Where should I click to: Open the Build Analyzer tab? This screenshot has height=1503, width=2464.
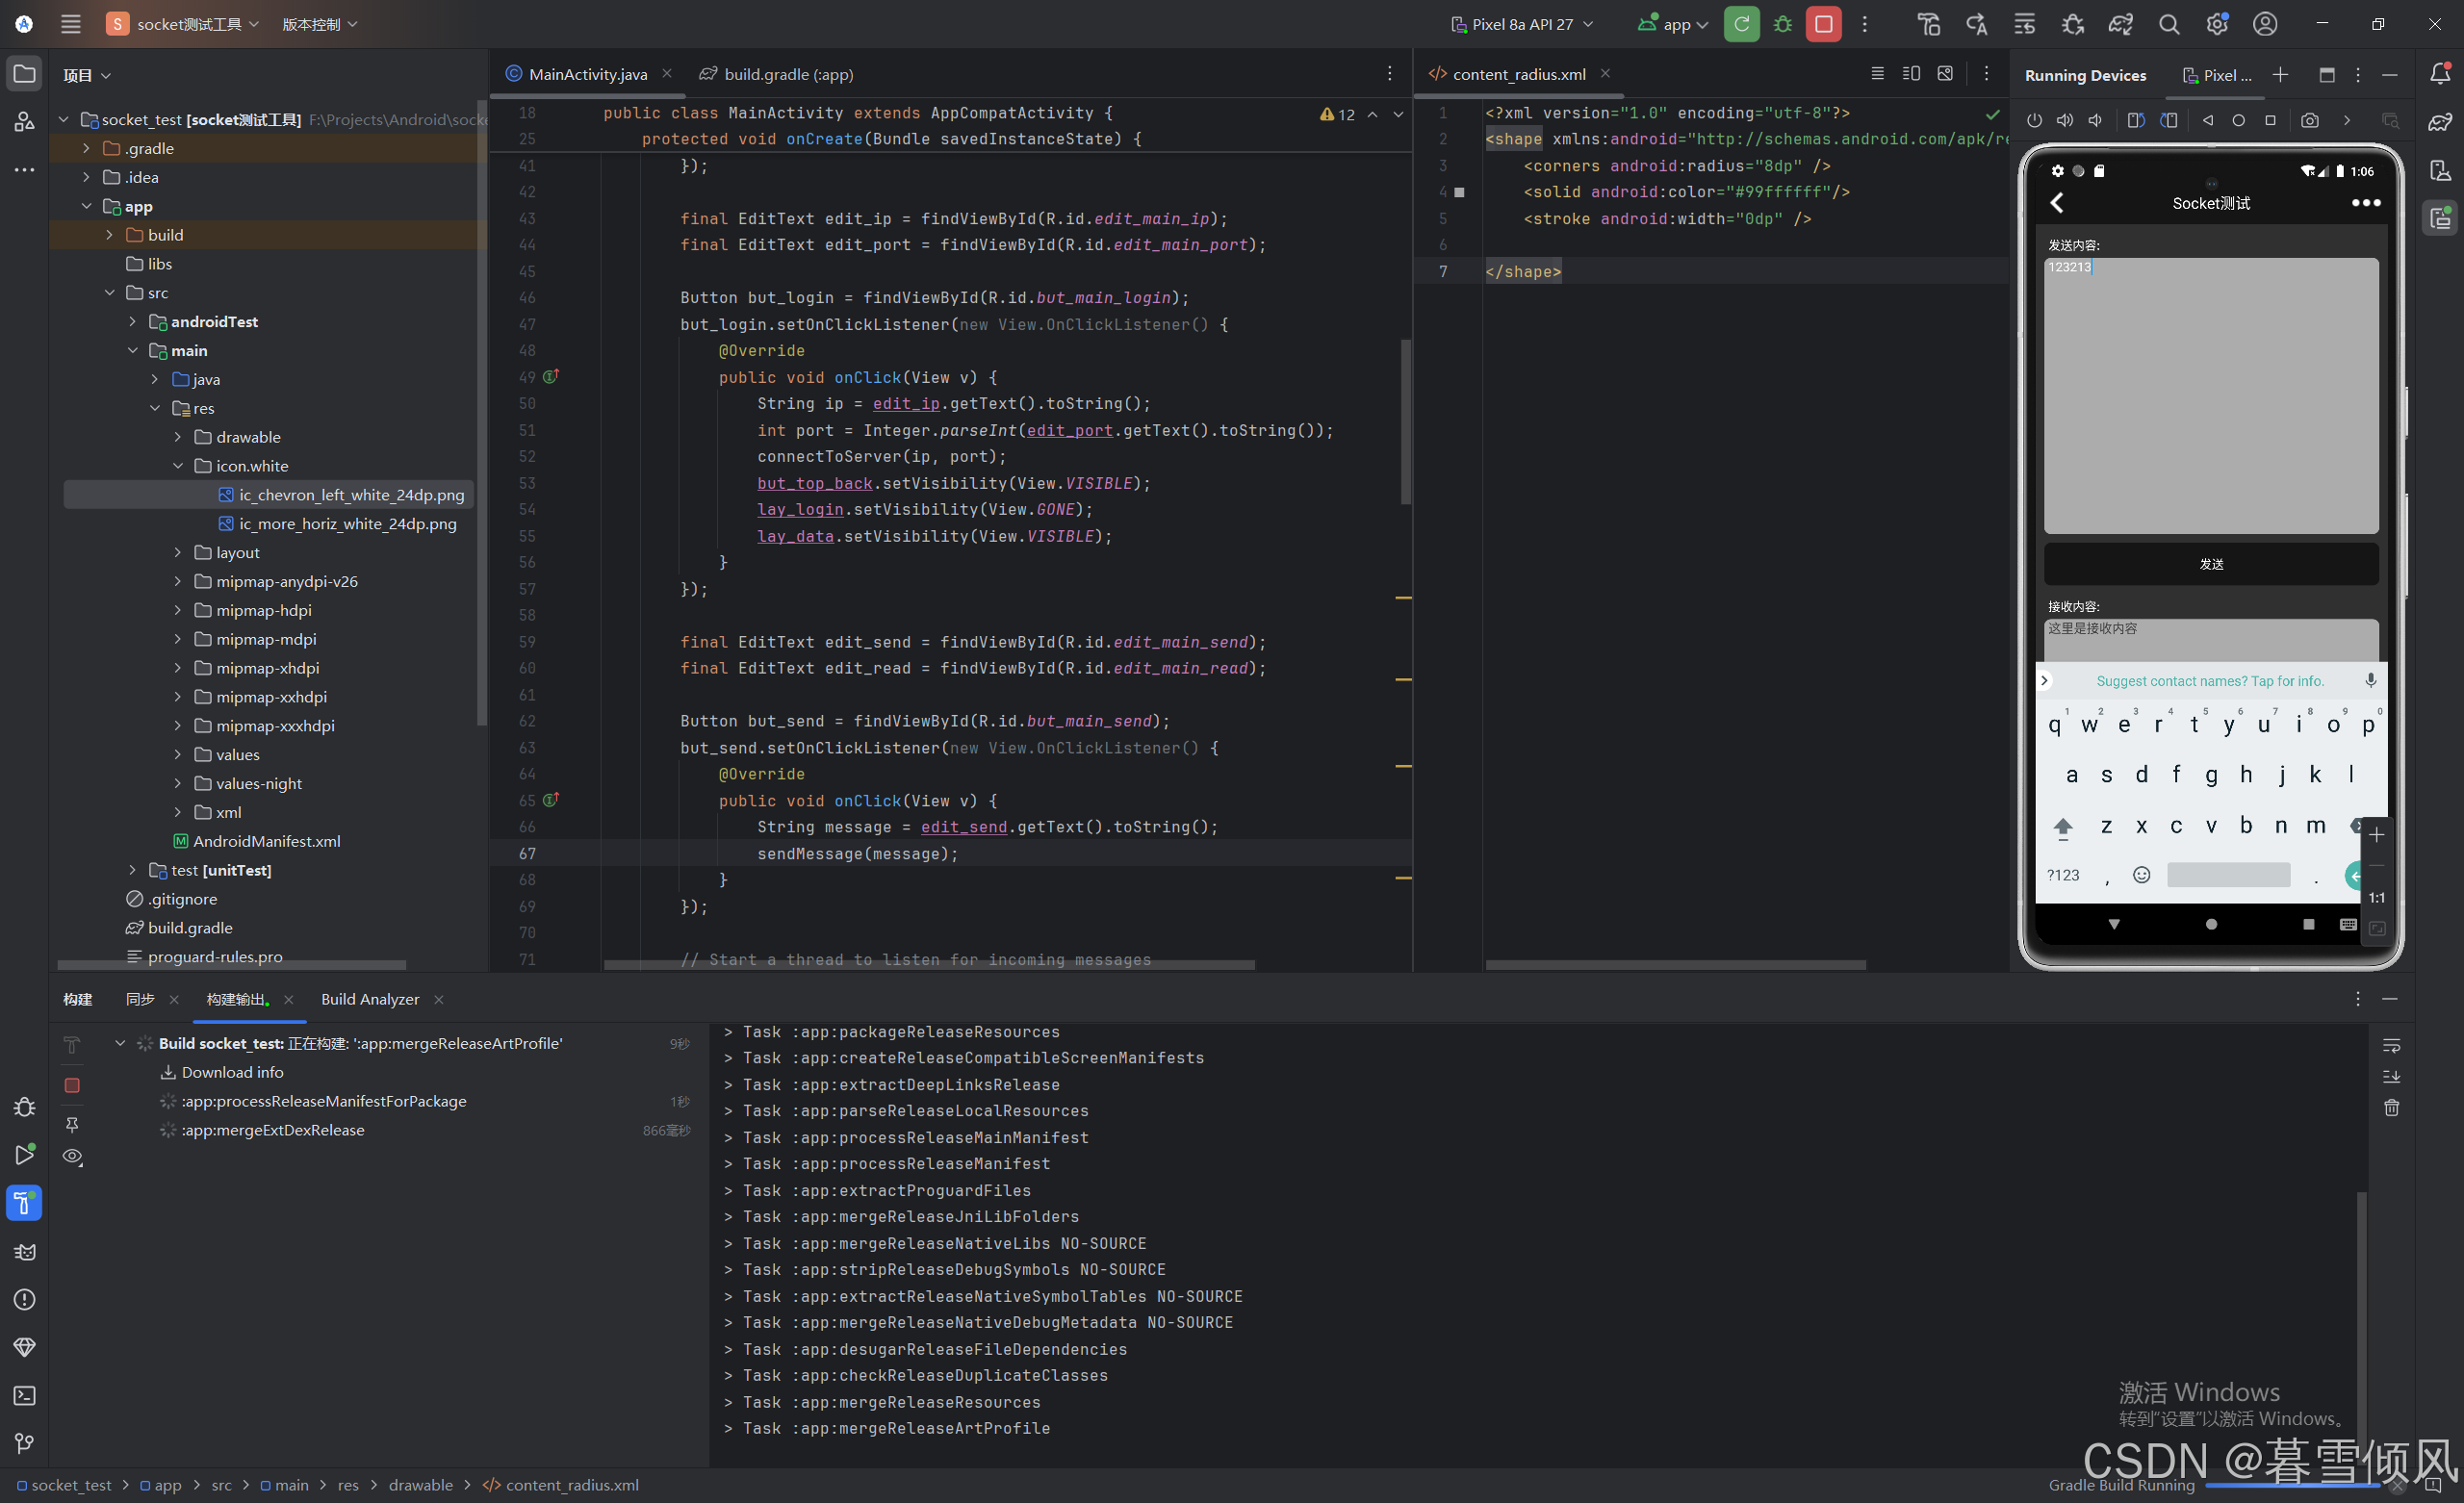(369, 999)
